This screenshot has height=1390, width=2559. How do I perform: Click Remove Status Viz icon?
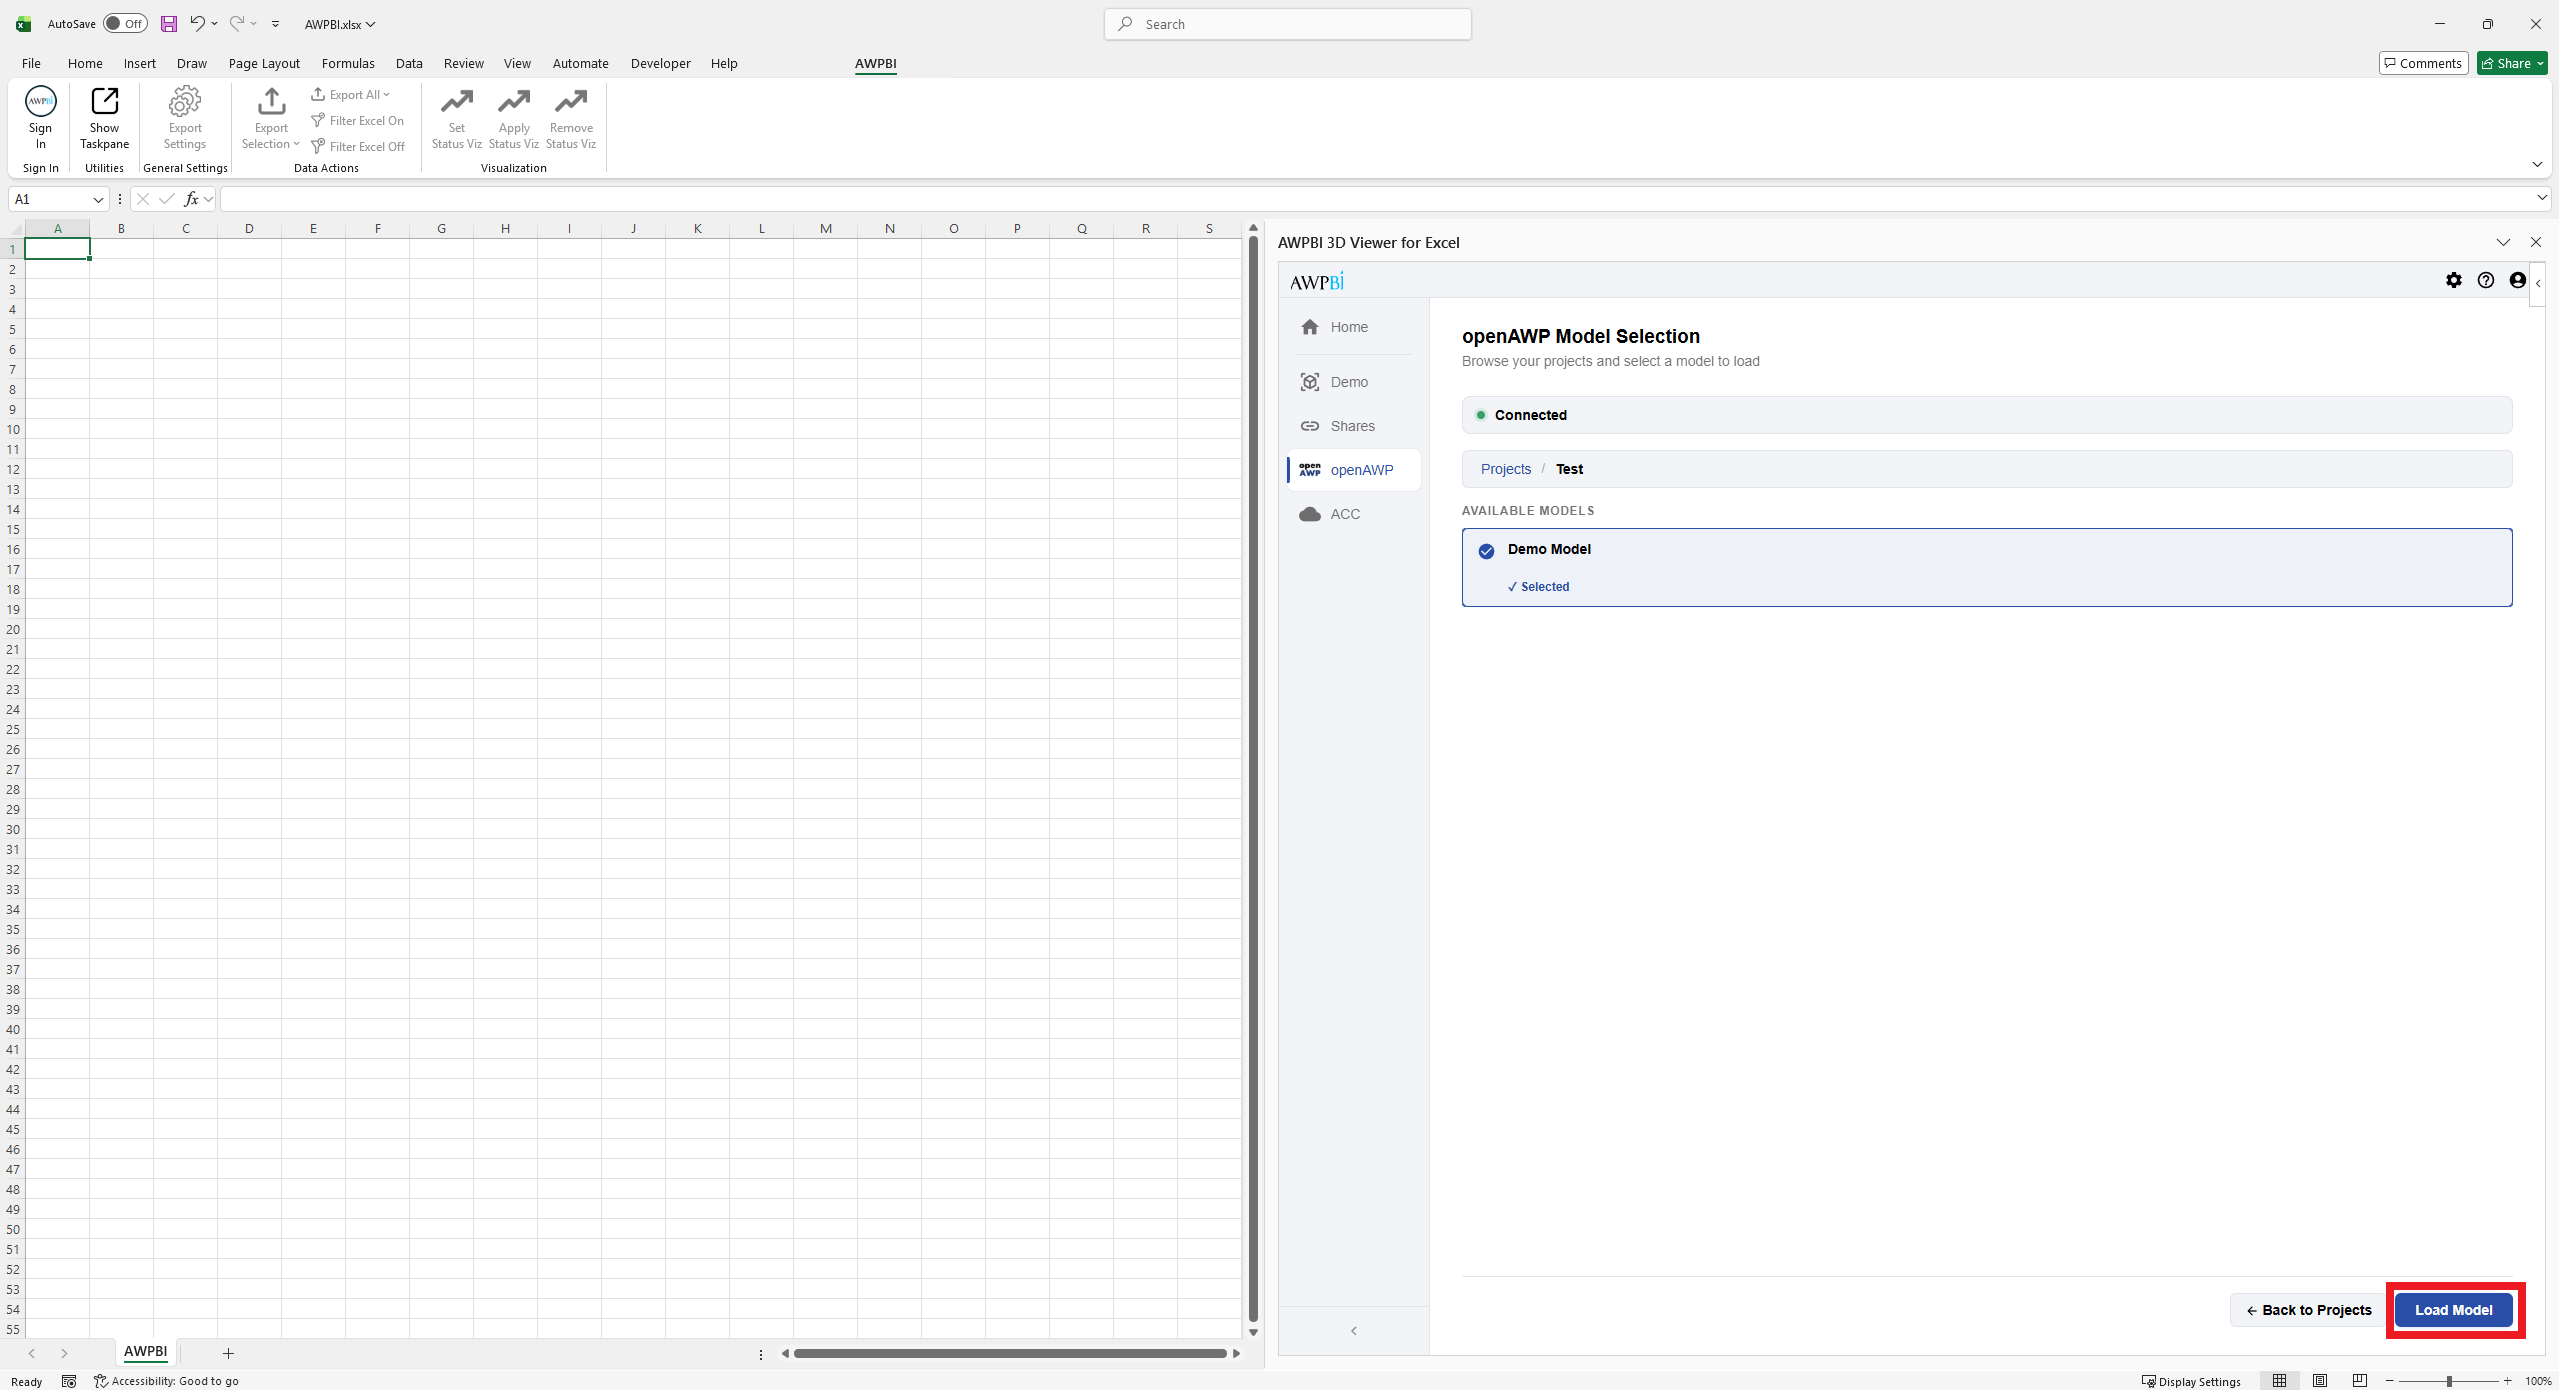point(571,101)
